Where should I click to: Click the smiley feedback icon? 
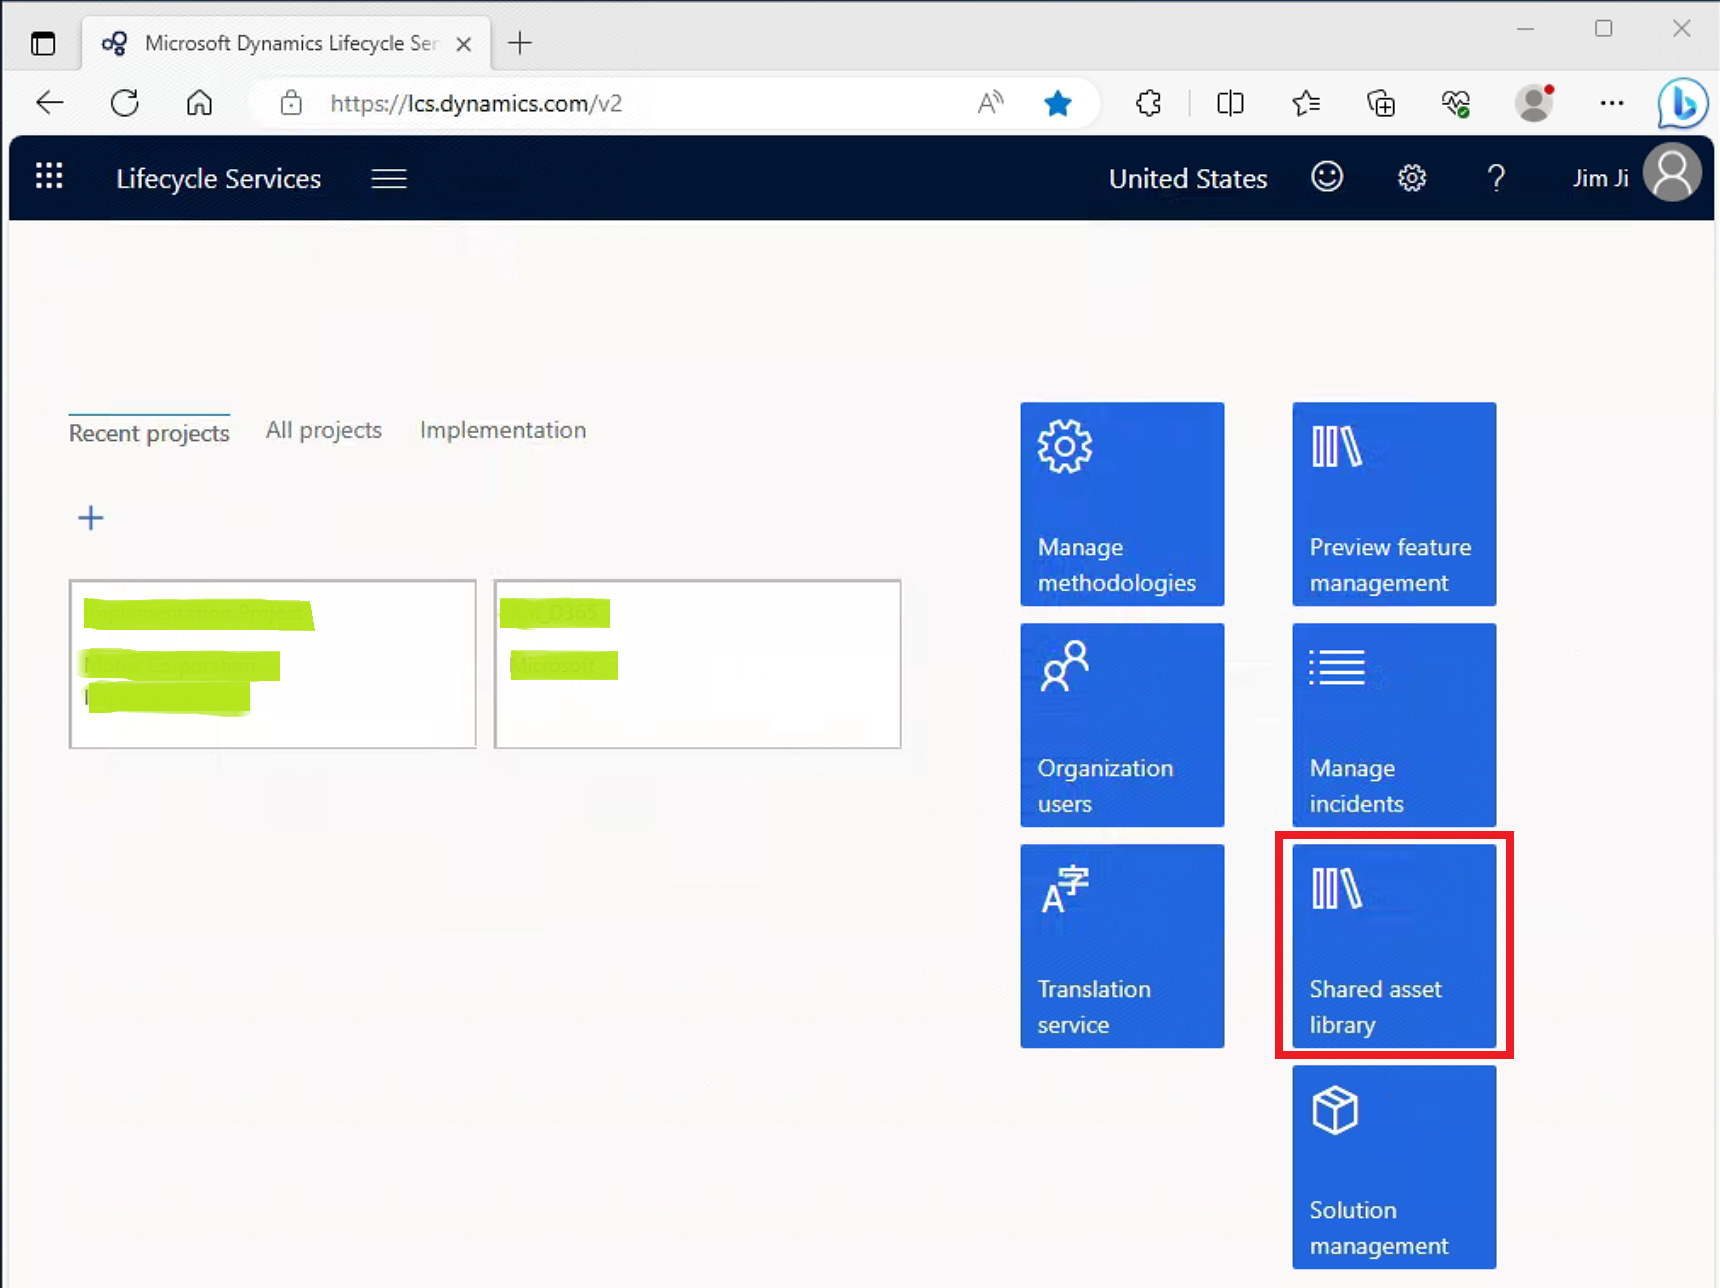[x=1327, y=177]
